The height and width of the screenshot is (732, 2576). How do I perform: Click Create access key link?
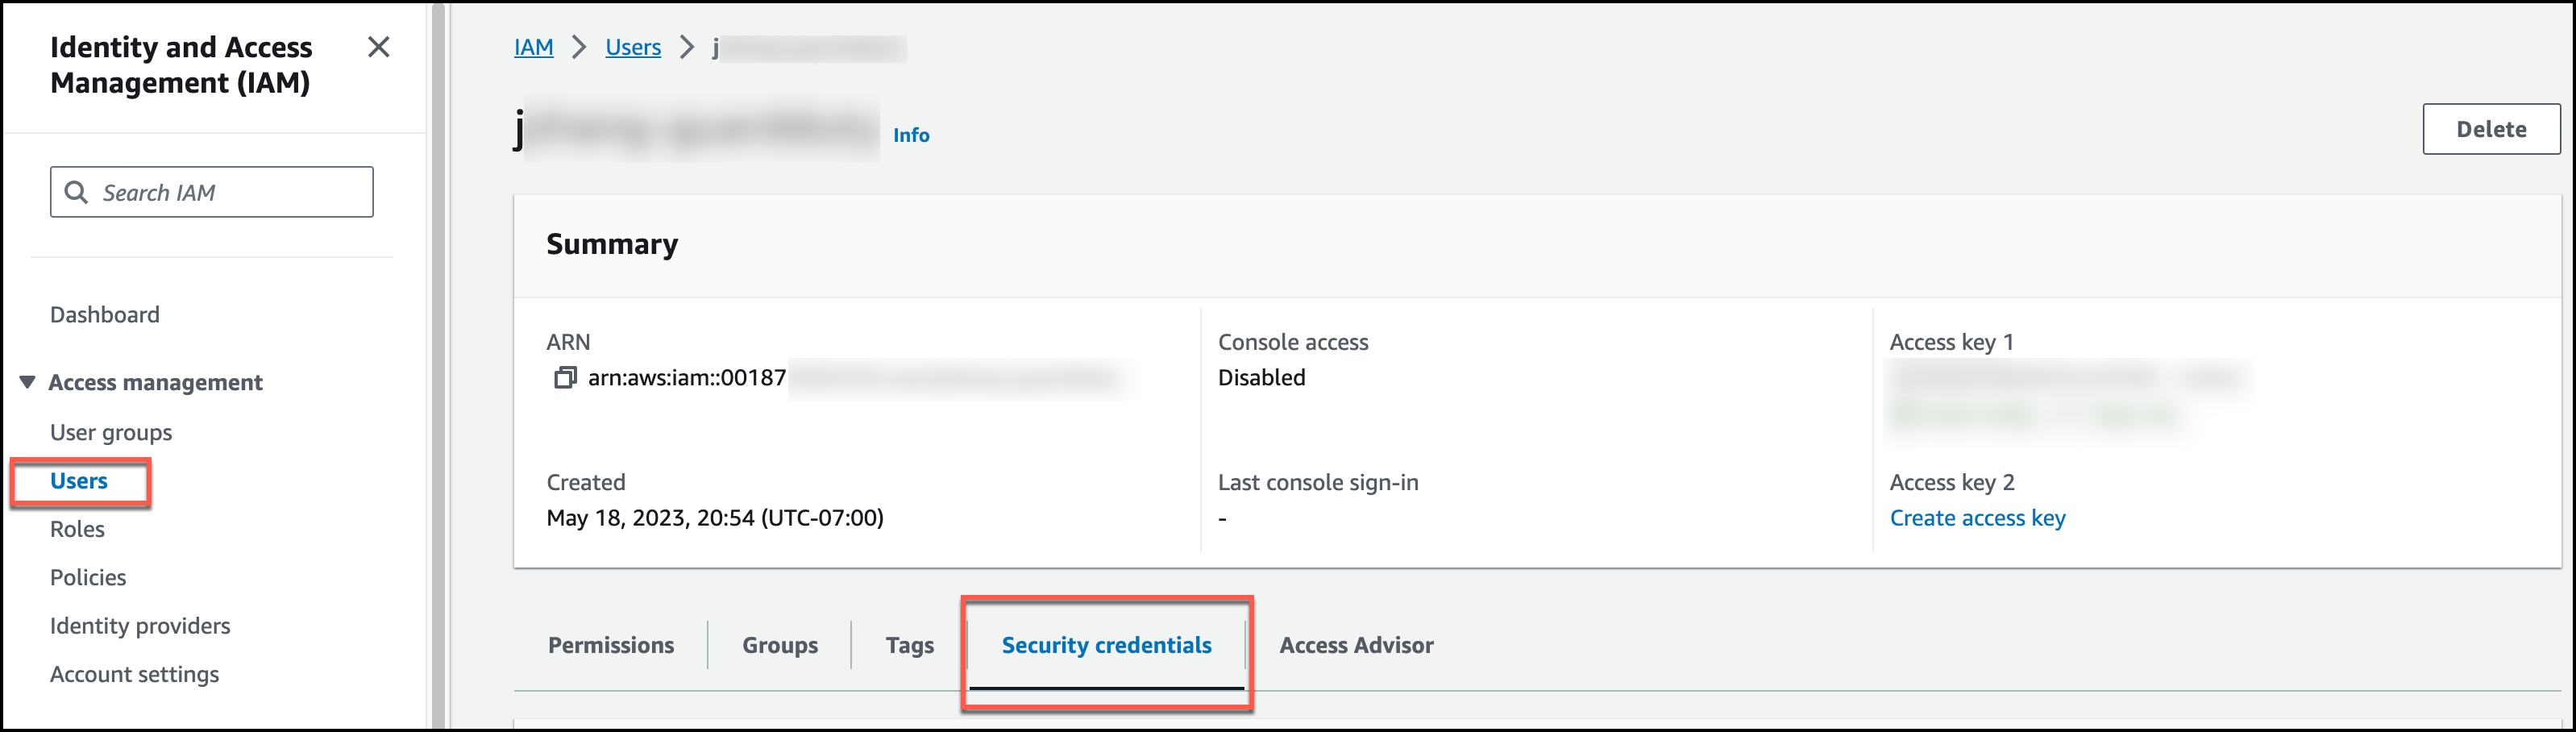[1977, 518]
